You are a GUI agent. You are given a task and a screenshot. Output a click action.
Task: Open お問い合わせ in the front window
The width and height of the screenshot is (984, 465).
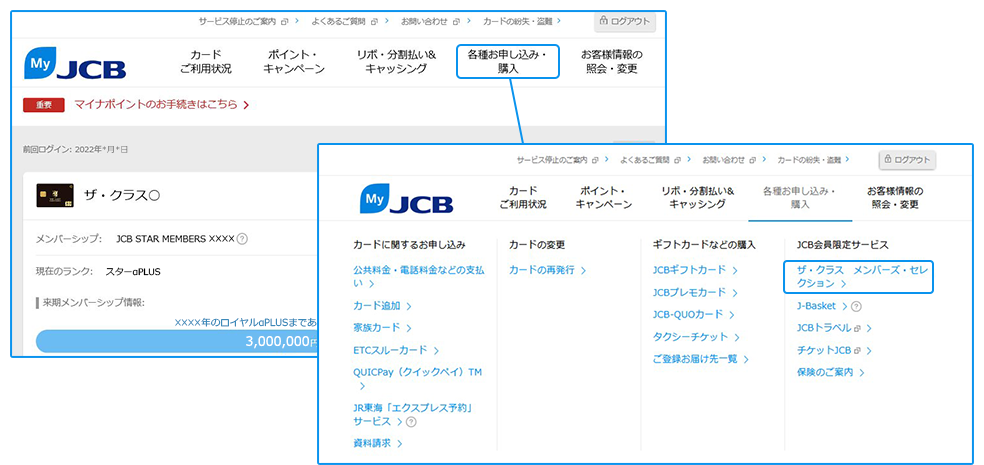pyautogui.click(x=734, y=160)
